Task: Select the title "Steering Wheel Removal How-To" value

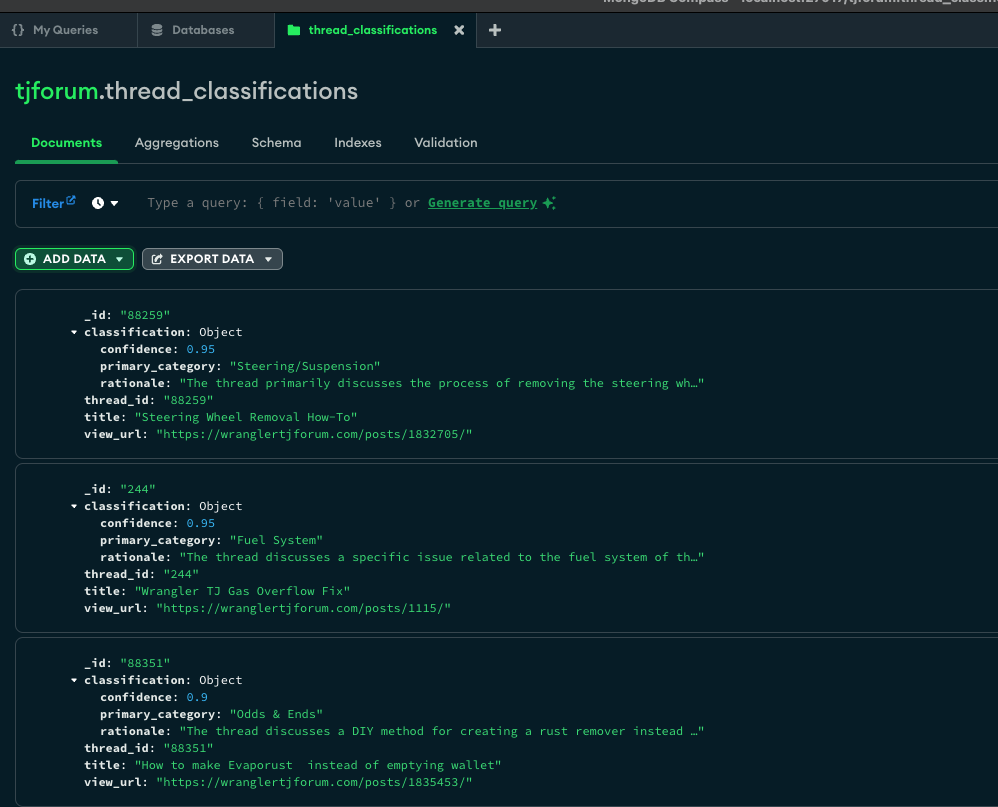Action: 246,417
